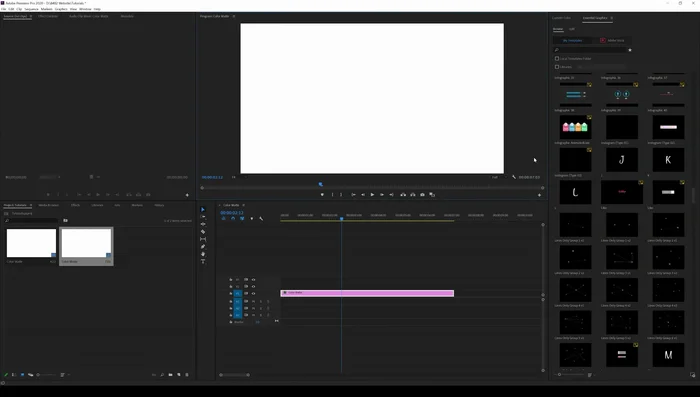Toggle Snap in the timeline
The width and height of the screenshot is (700, 397).
233,219
